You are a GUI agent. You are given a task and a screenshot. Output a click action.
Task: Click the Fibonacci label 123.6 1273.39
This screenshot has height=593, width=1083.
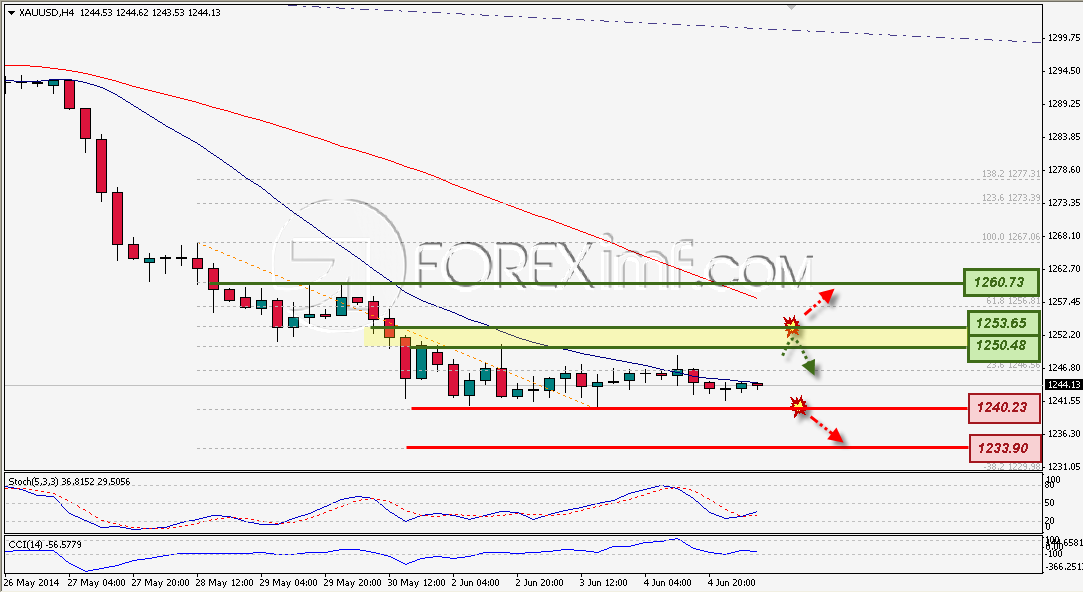point(1010,197)
